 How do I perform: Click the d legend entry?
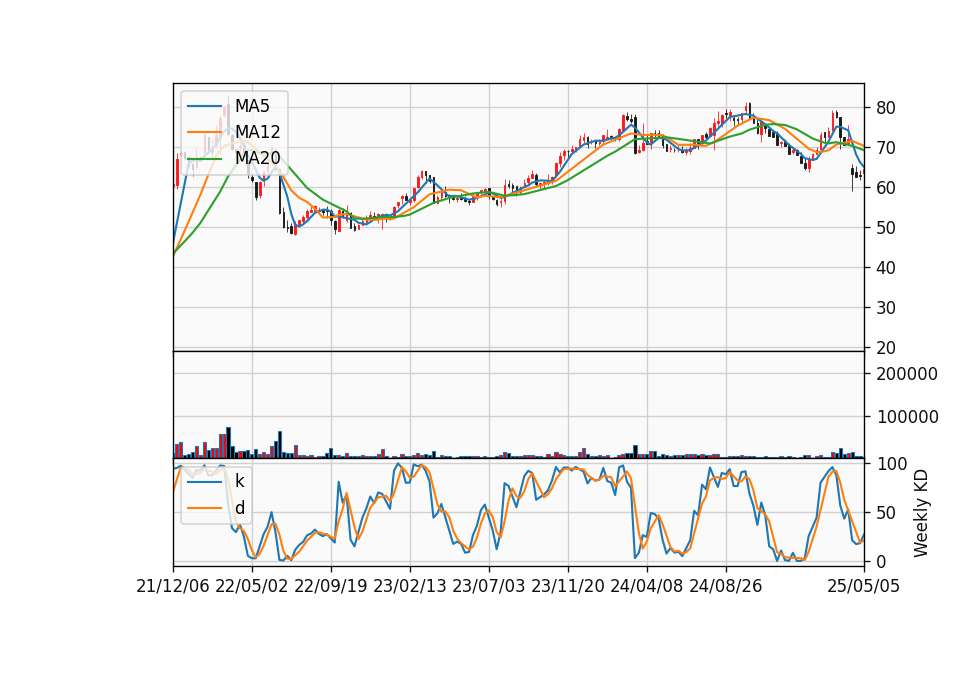click(239, 508)
